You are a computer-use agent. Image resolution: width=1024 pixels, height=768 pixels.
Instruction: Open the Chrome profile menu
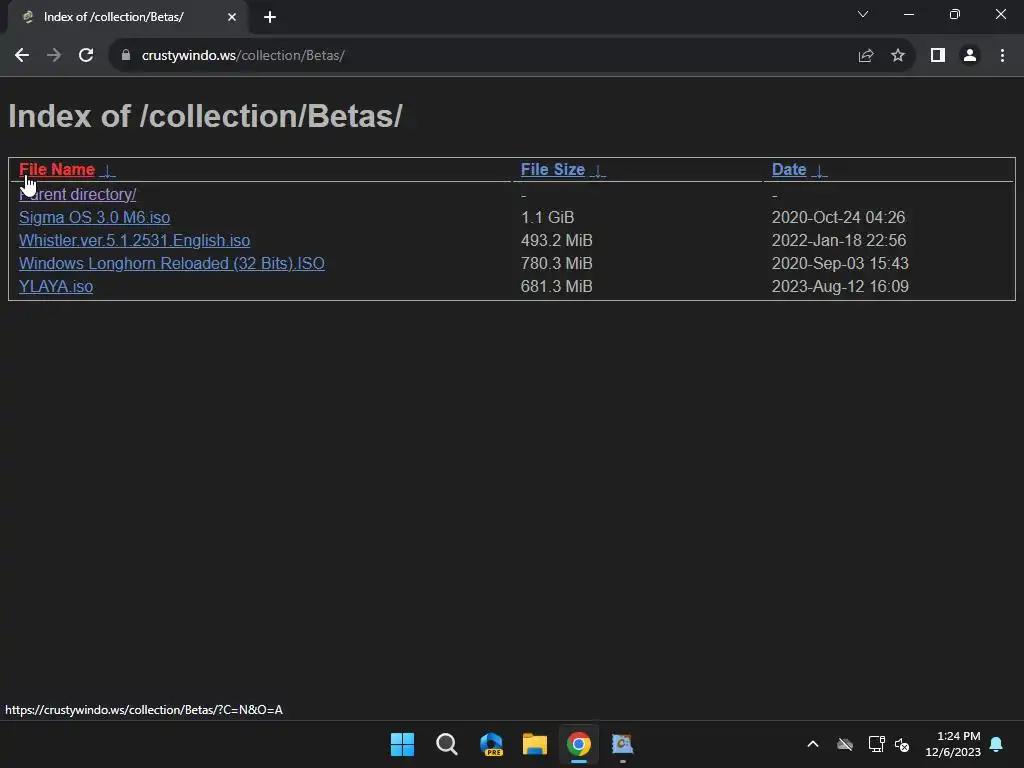[x=970, y=56]
